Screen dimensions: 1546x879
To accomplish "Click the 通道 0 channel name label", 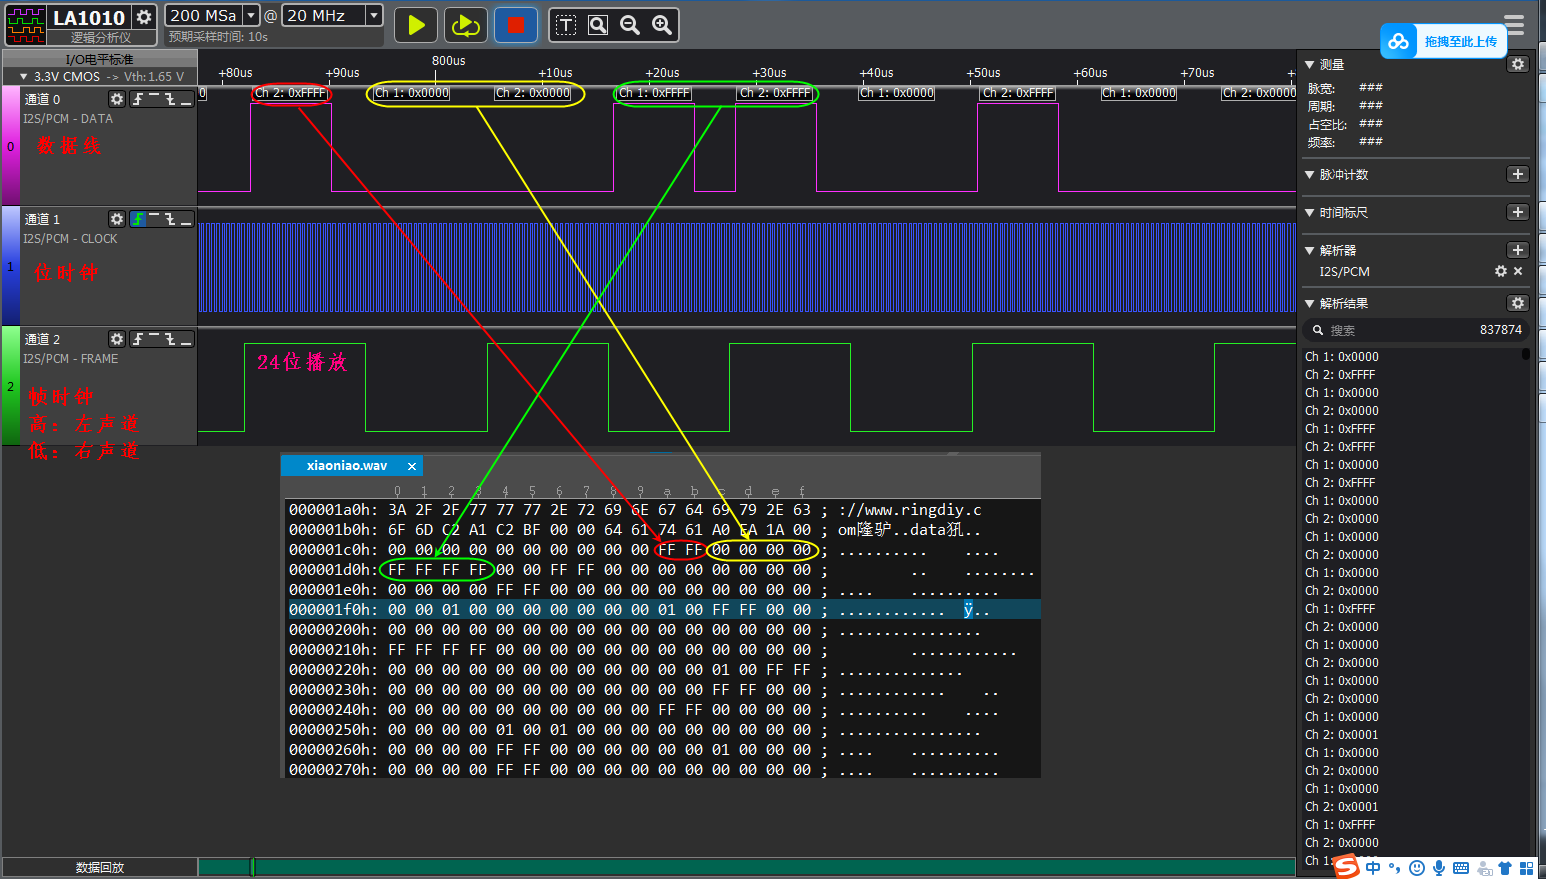I will point(42,99).
